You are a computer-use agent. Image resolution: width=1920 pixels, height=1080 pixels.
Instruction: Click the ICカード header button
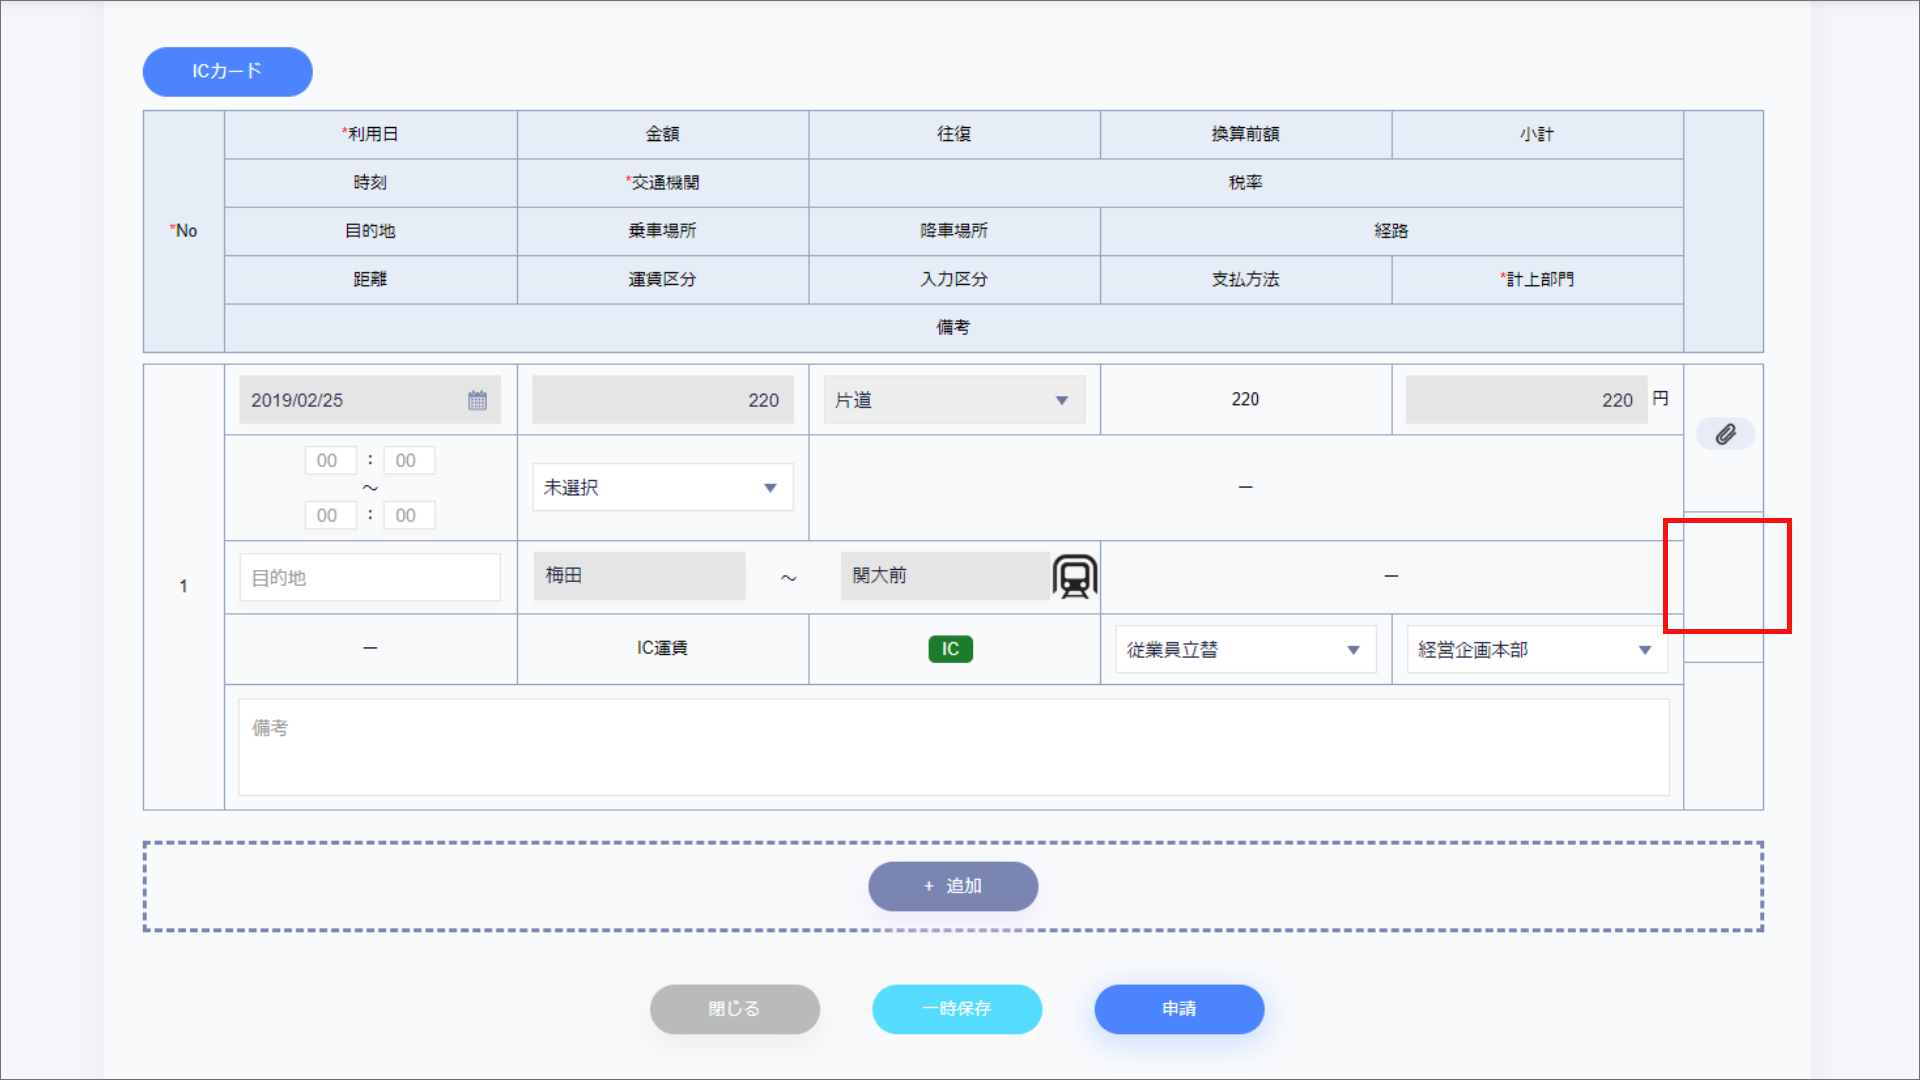227,71
